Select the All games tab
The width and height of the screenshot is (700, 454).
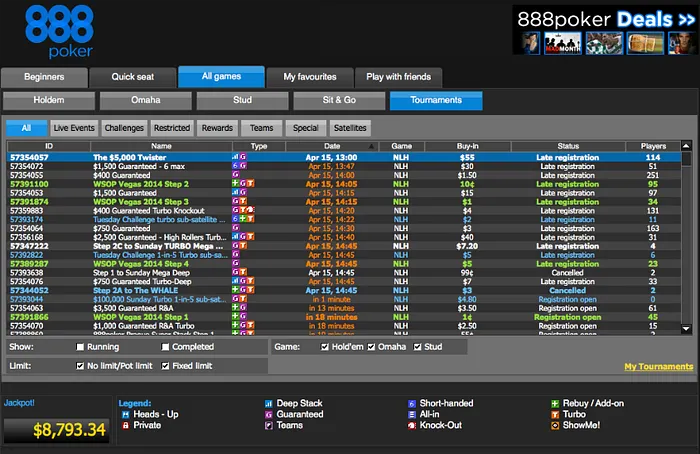(x=221, y=76)
